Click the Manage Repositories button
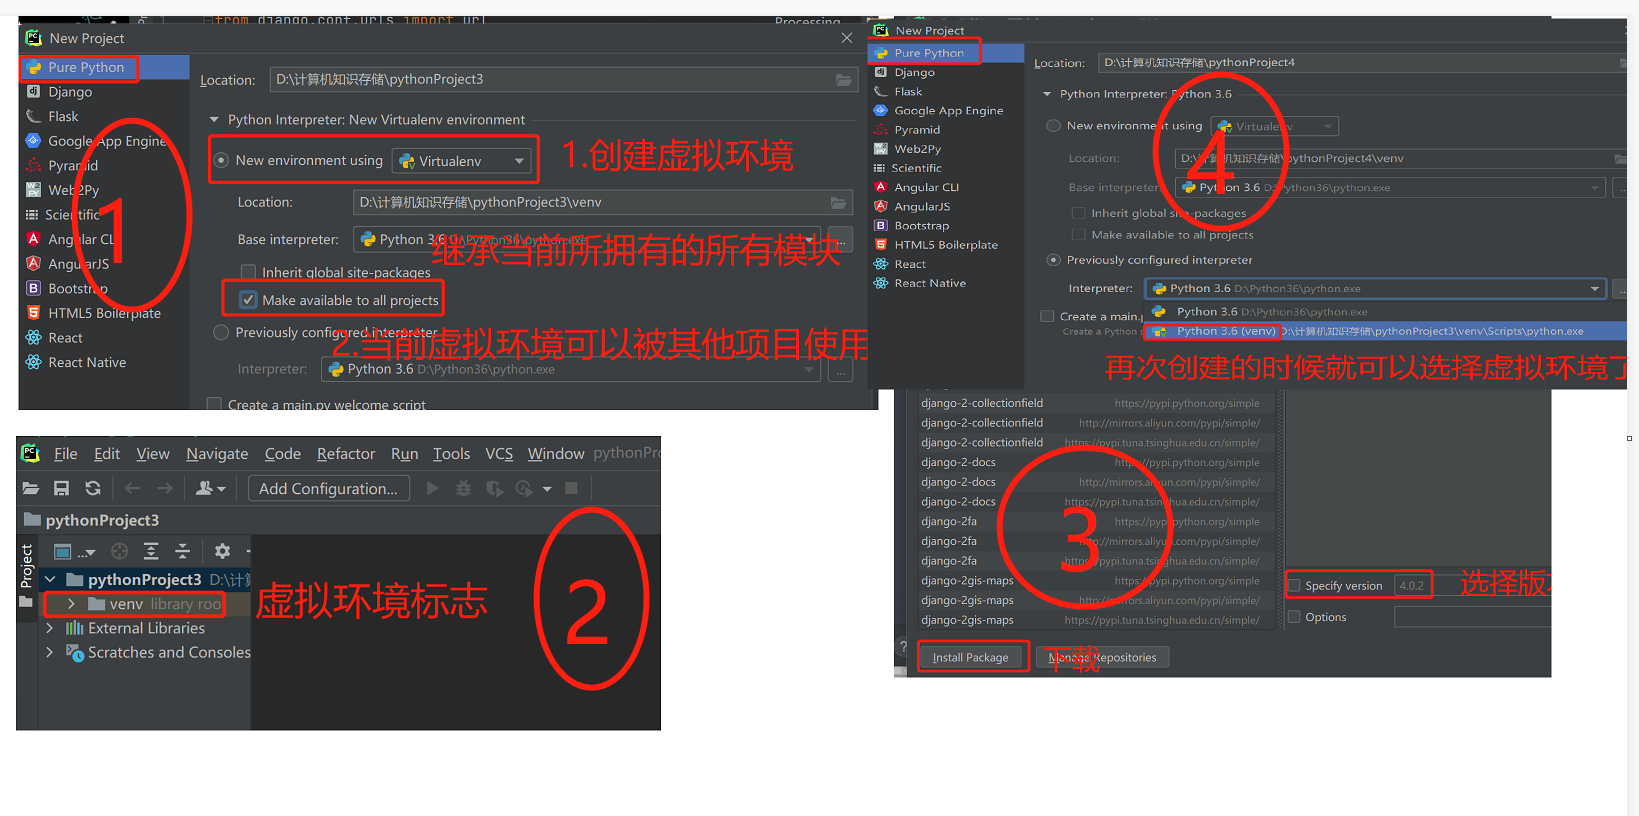Image resolution: width=1639 pixels, height=816 pixels. pos(1103,657)
